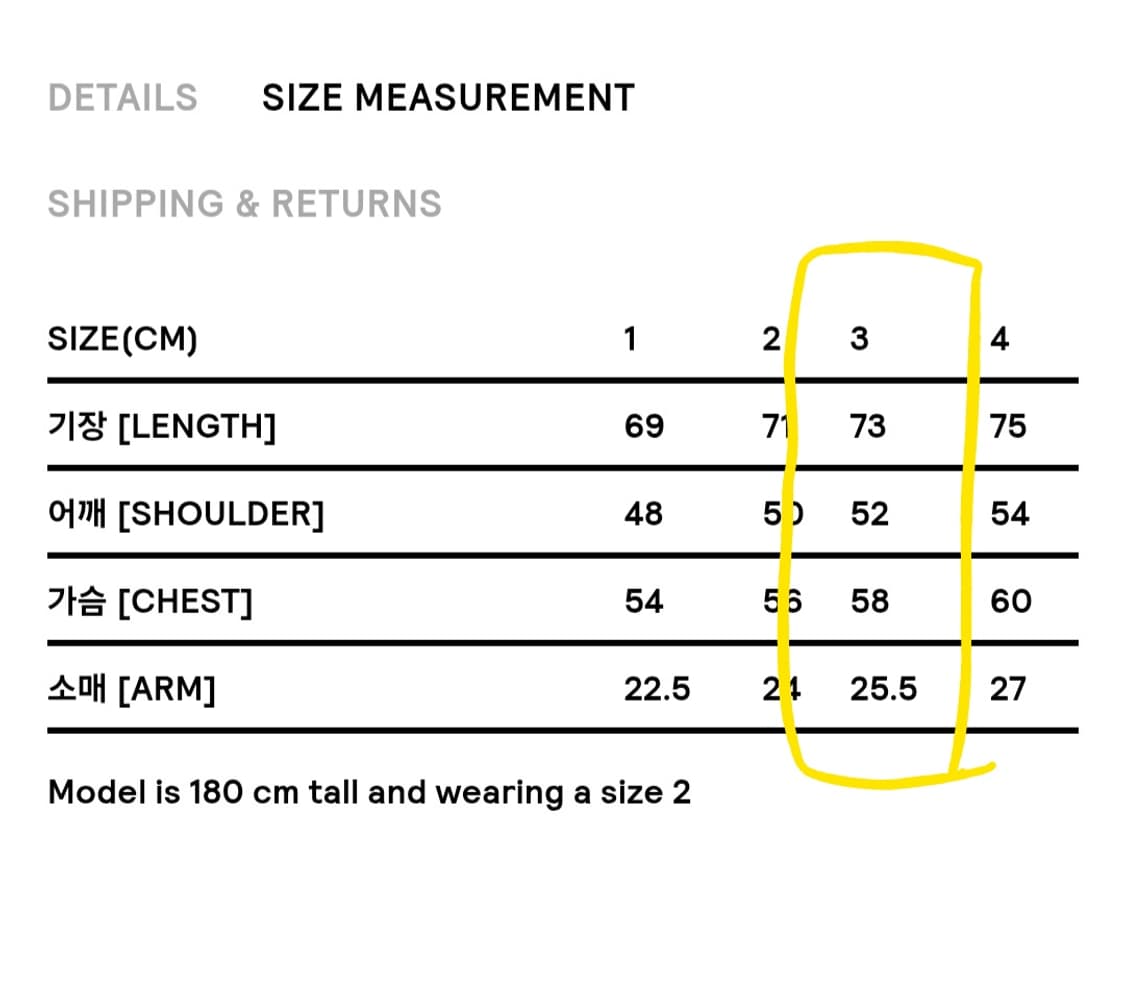Click length value 73 for size 3
Viewport: 1125px width, 988px height.
[x=868, y=426]
